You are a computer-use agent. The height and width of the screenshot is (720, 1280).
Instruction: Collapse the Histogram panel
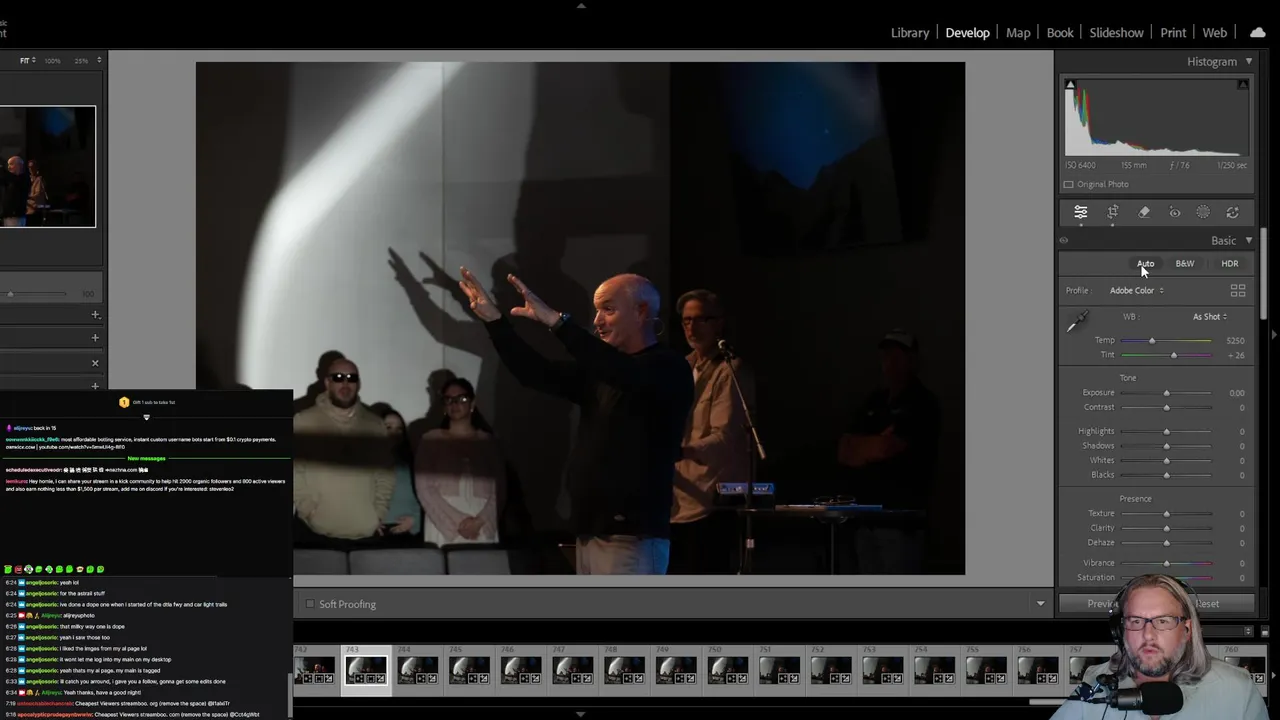1248,61
